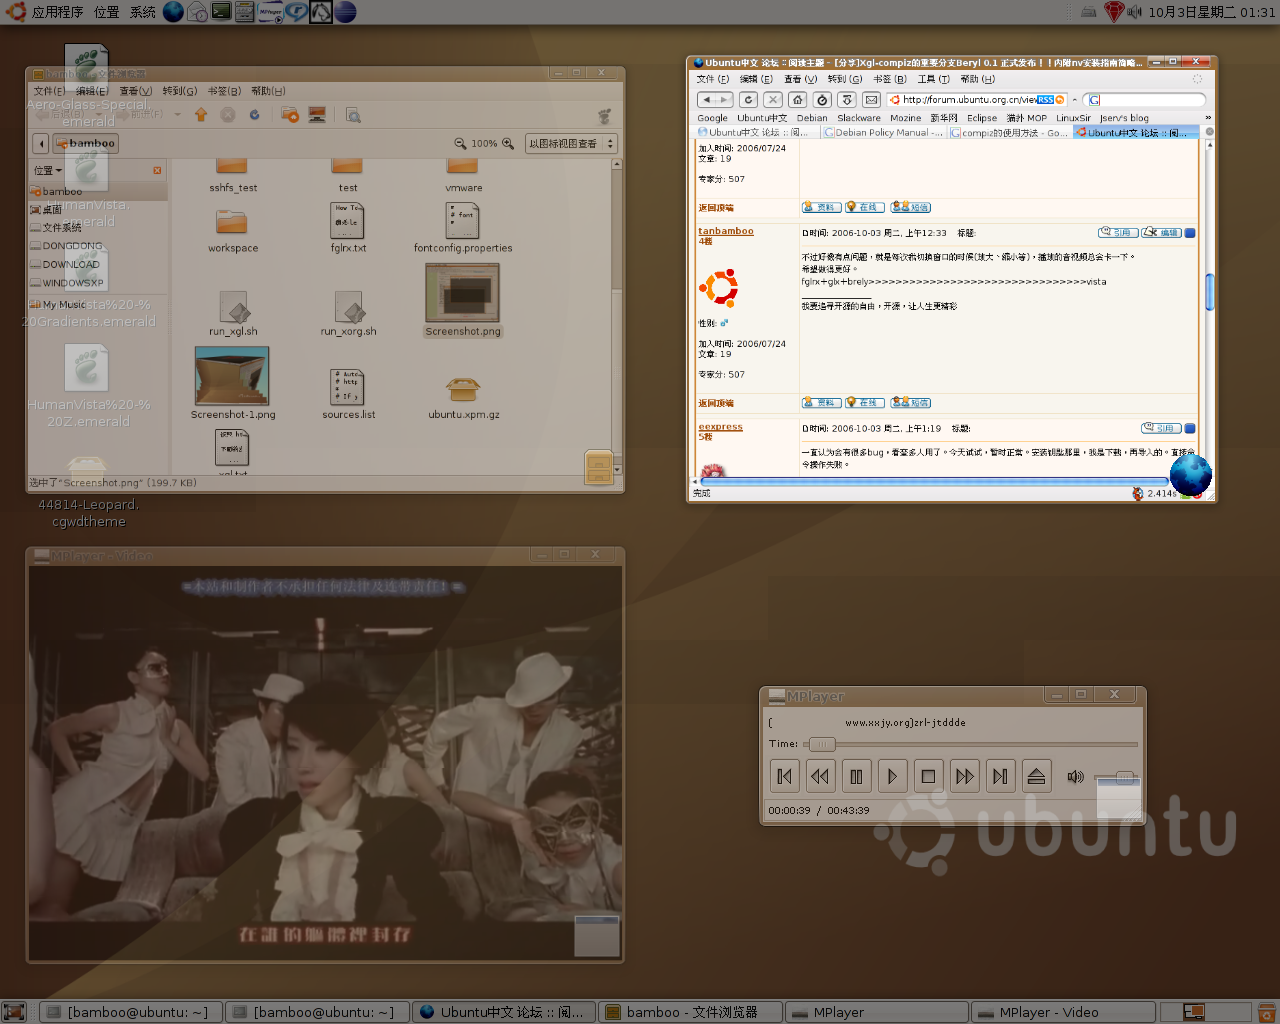Screen dimensions: 1280x1024
Task: Click LinuxSir bookmark in bookmarks toolbar
Action: tap(1073, 117)
